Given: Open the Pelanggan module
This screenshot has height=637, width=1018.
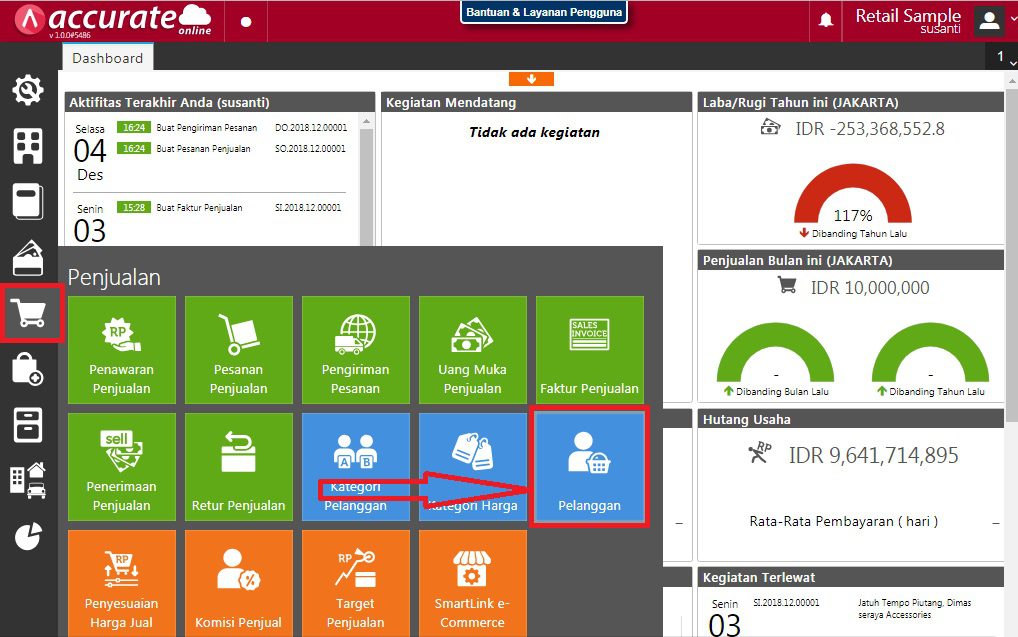Looking at the screenshot, I should click(x=589, y=466).
